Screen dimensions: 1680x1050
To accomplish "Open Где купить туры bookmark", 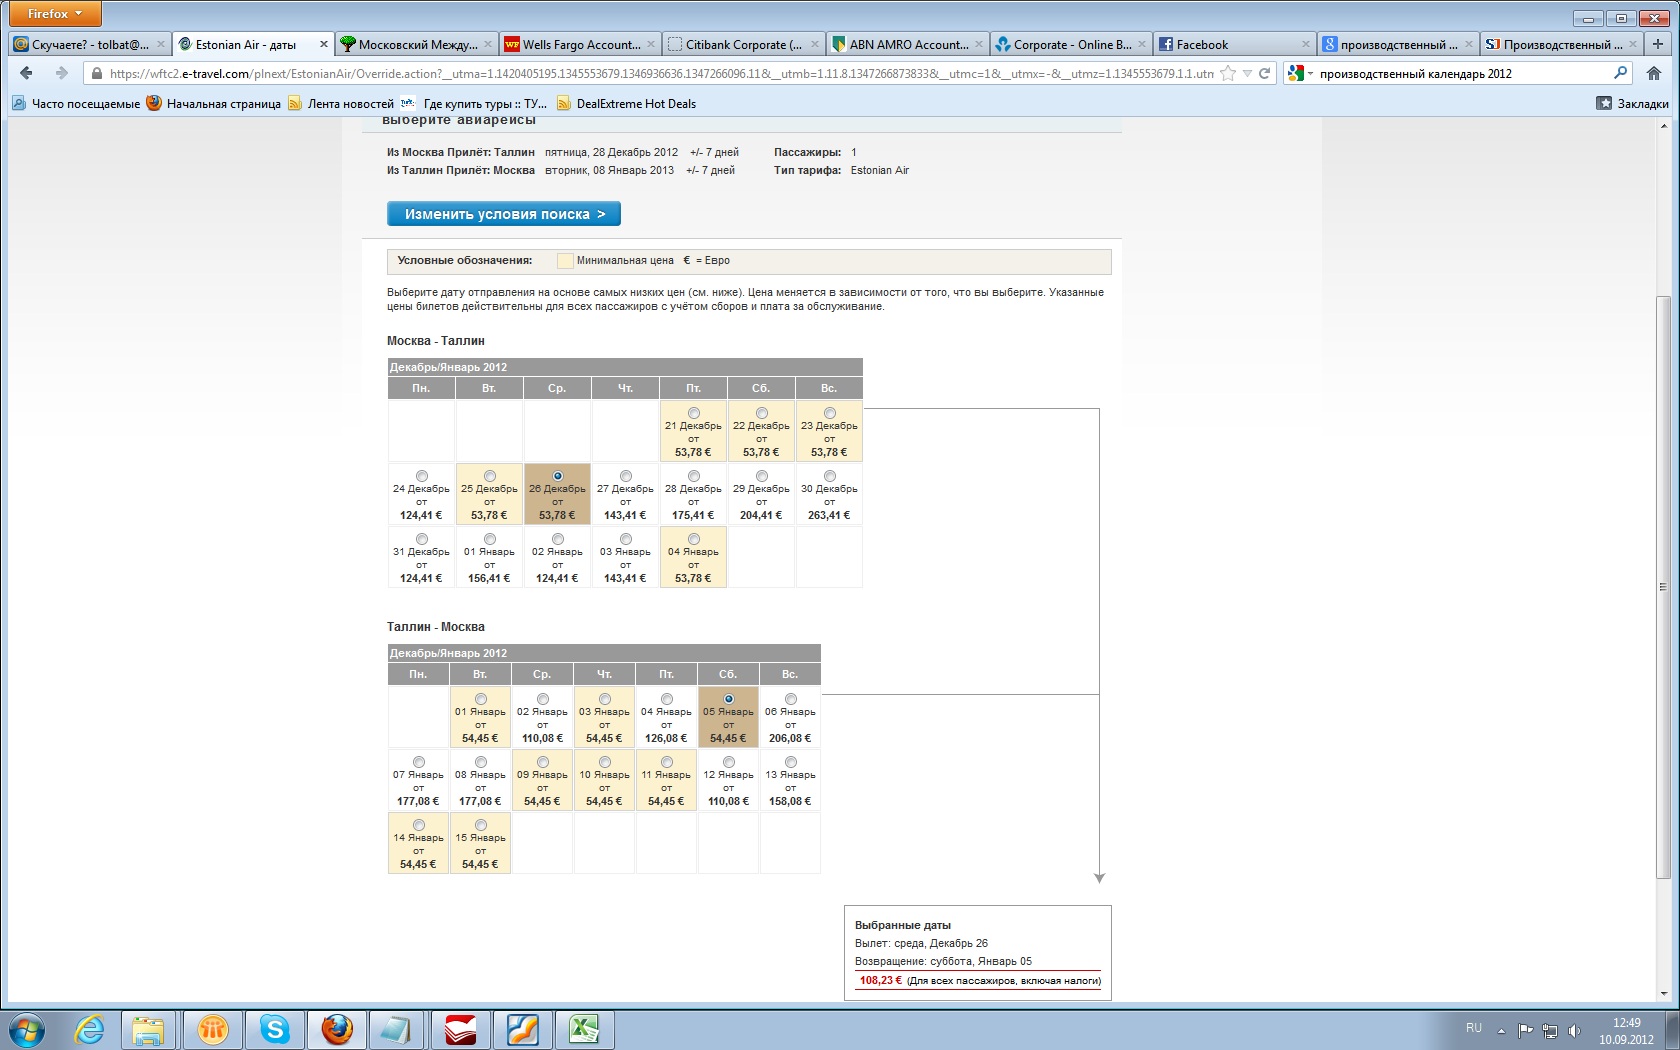I will tap(474, 103).
